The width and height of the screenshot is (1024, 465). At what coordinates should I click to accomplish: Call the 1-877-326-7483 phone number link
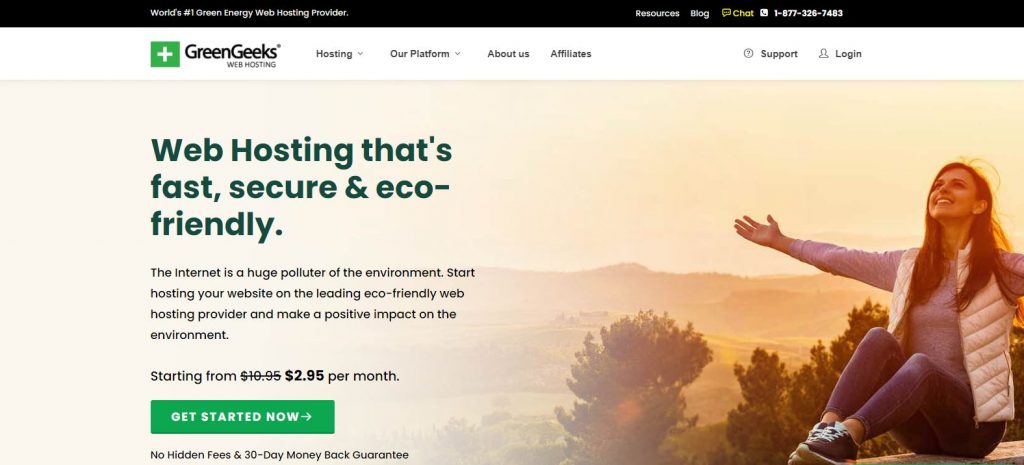(808, 13)
